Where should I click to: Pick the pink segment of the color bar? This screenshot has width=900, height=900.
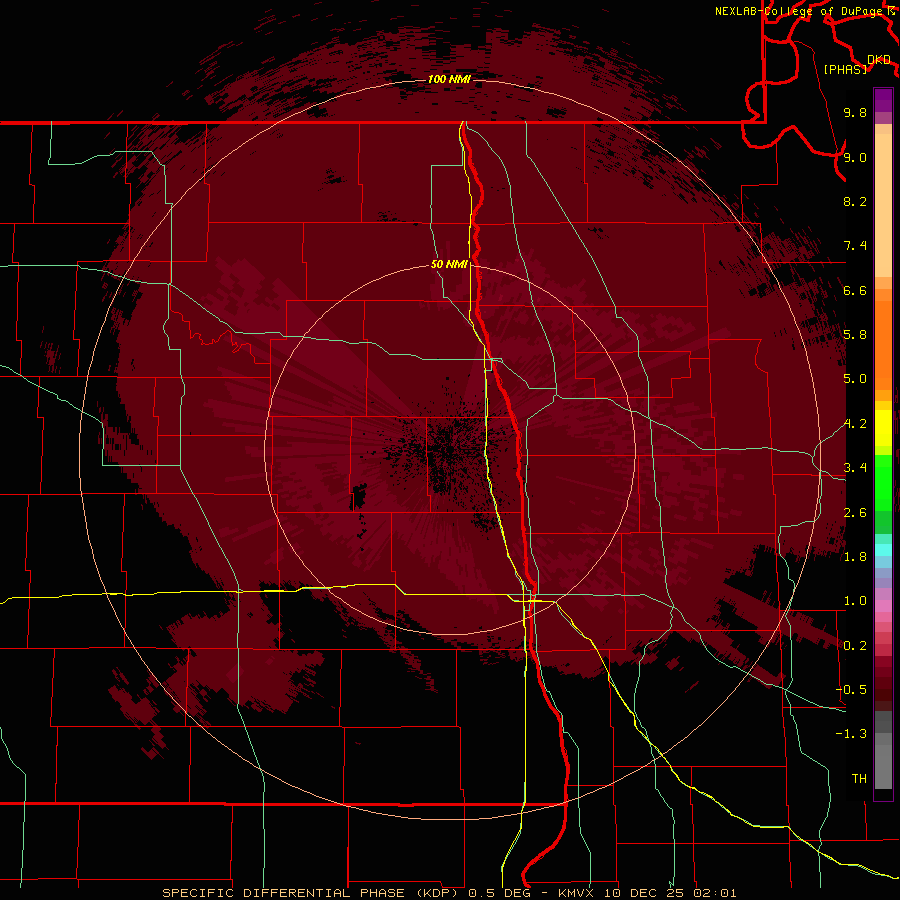[x=883, y=606]
